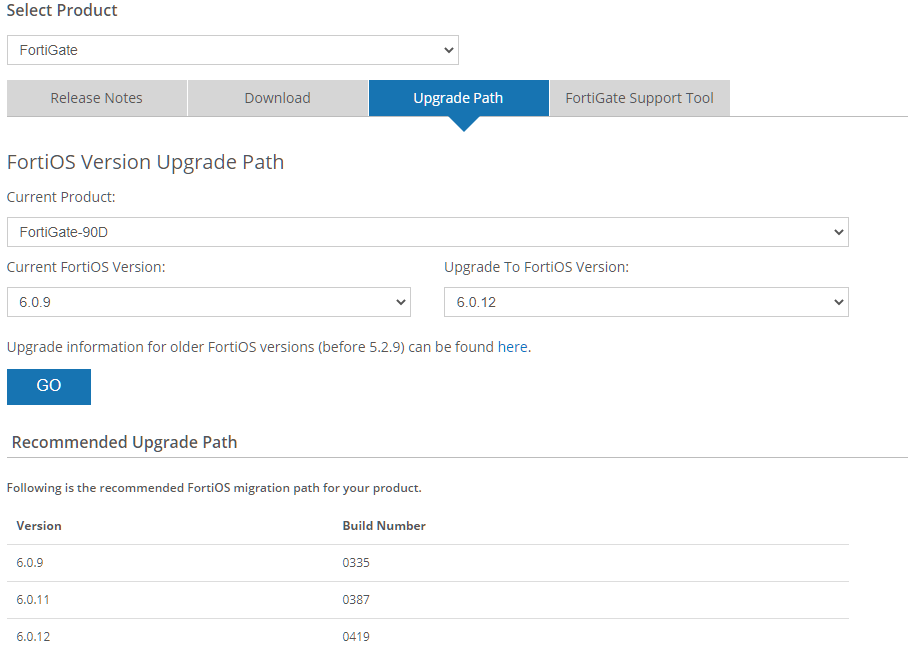The height and width of the screenshot is (647, 908).
Task: Click build number 0335
Action: [x=356, y=562]
